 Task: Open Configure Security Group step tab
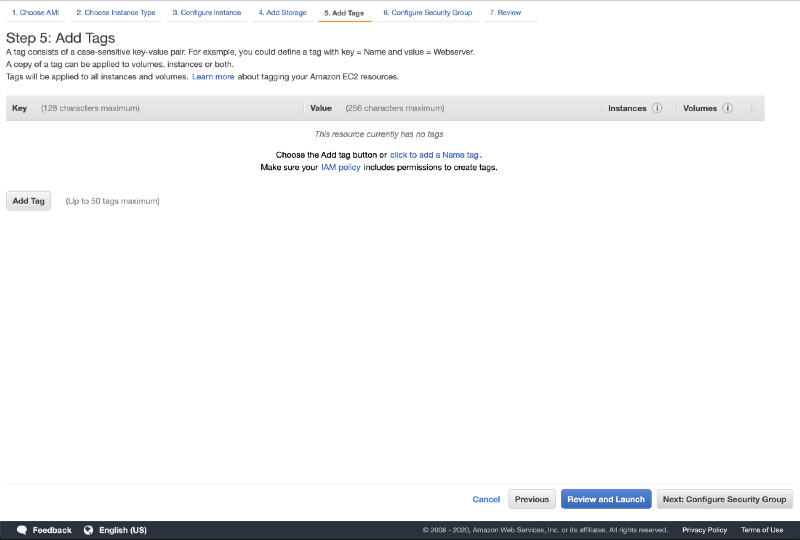(x=428, y=13)
